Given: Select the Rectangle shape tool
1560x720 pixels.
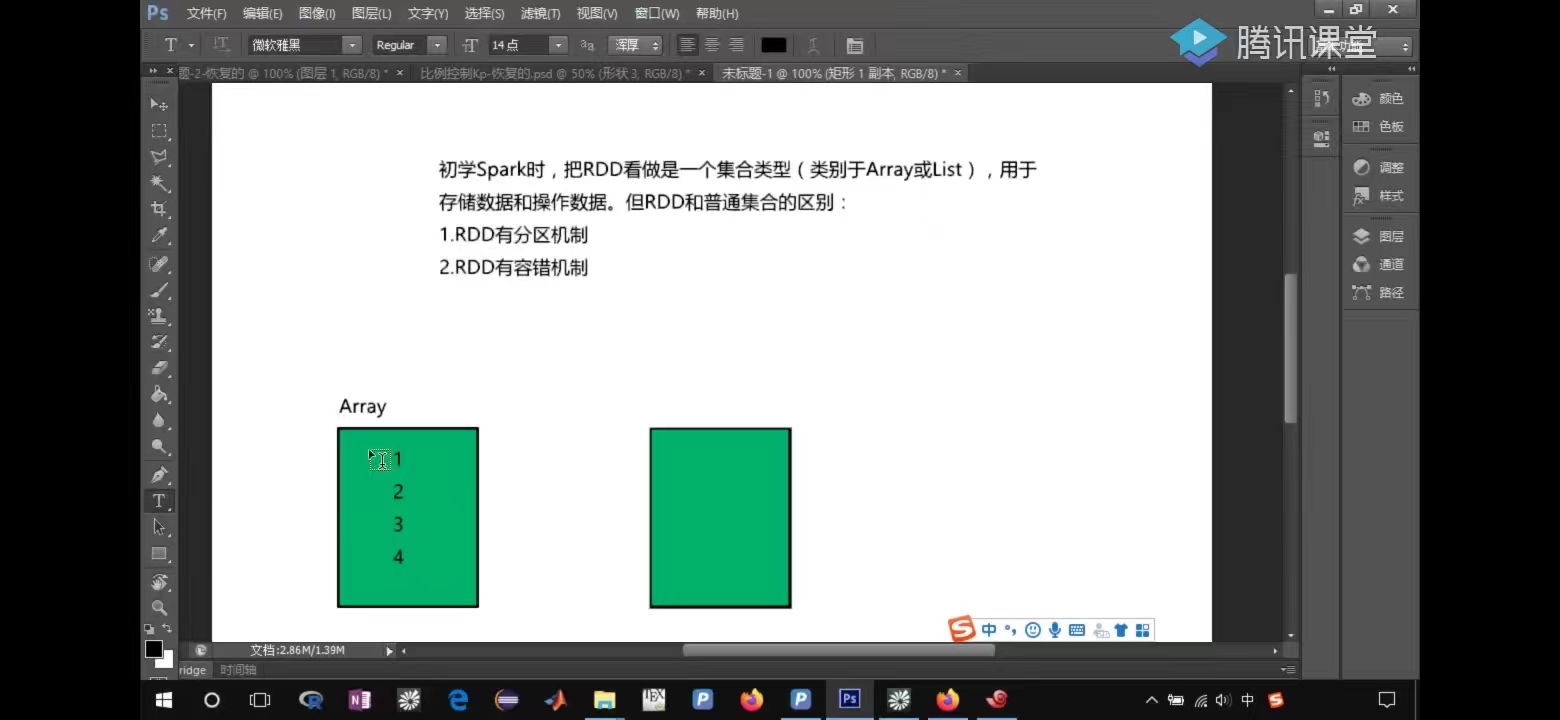Looking at the screenshot, I should pyautogui.click(x=159, y=553).
